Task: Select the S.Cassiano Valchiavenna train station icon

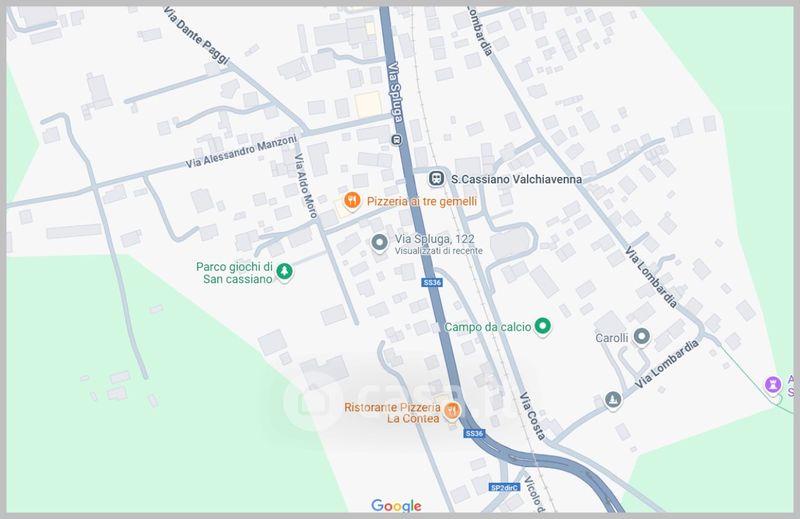Action: point(436,178)
